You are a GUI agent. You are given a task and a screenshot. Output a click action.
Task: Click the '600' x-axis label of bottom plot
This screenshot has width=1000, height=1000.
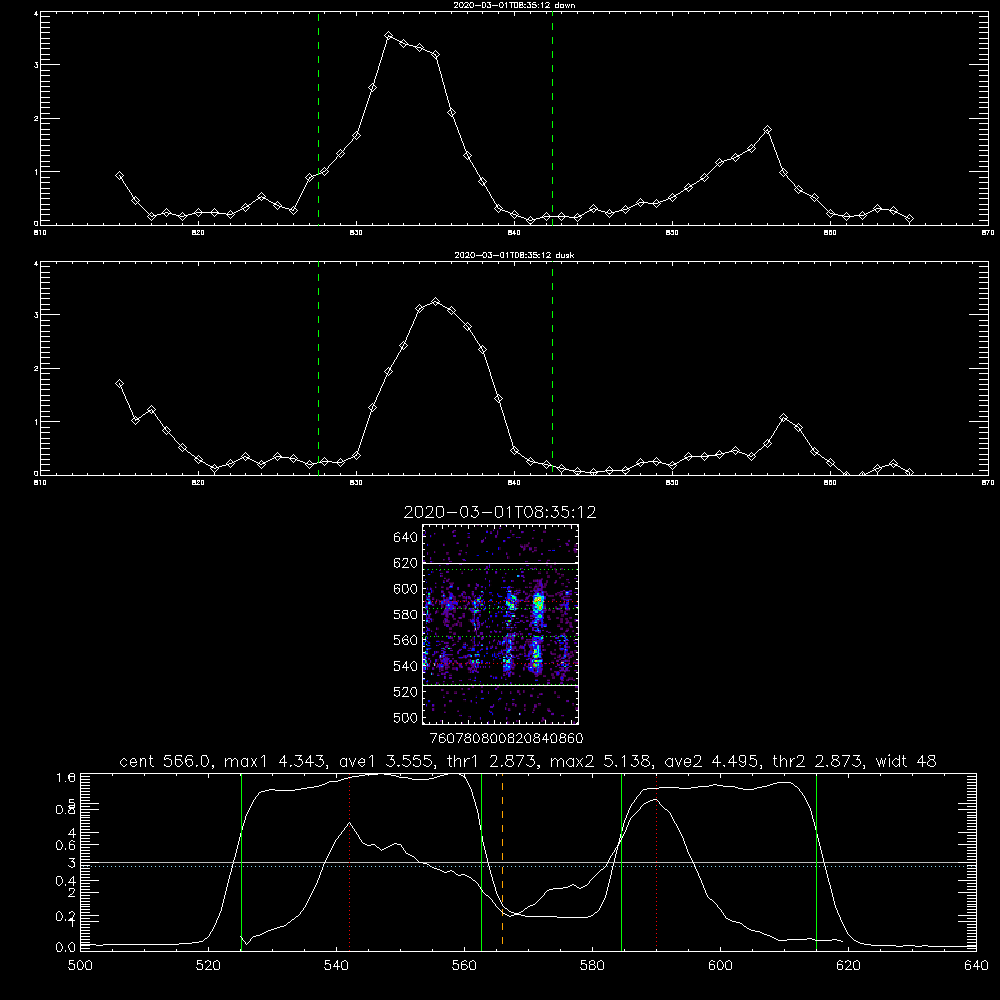721,966
